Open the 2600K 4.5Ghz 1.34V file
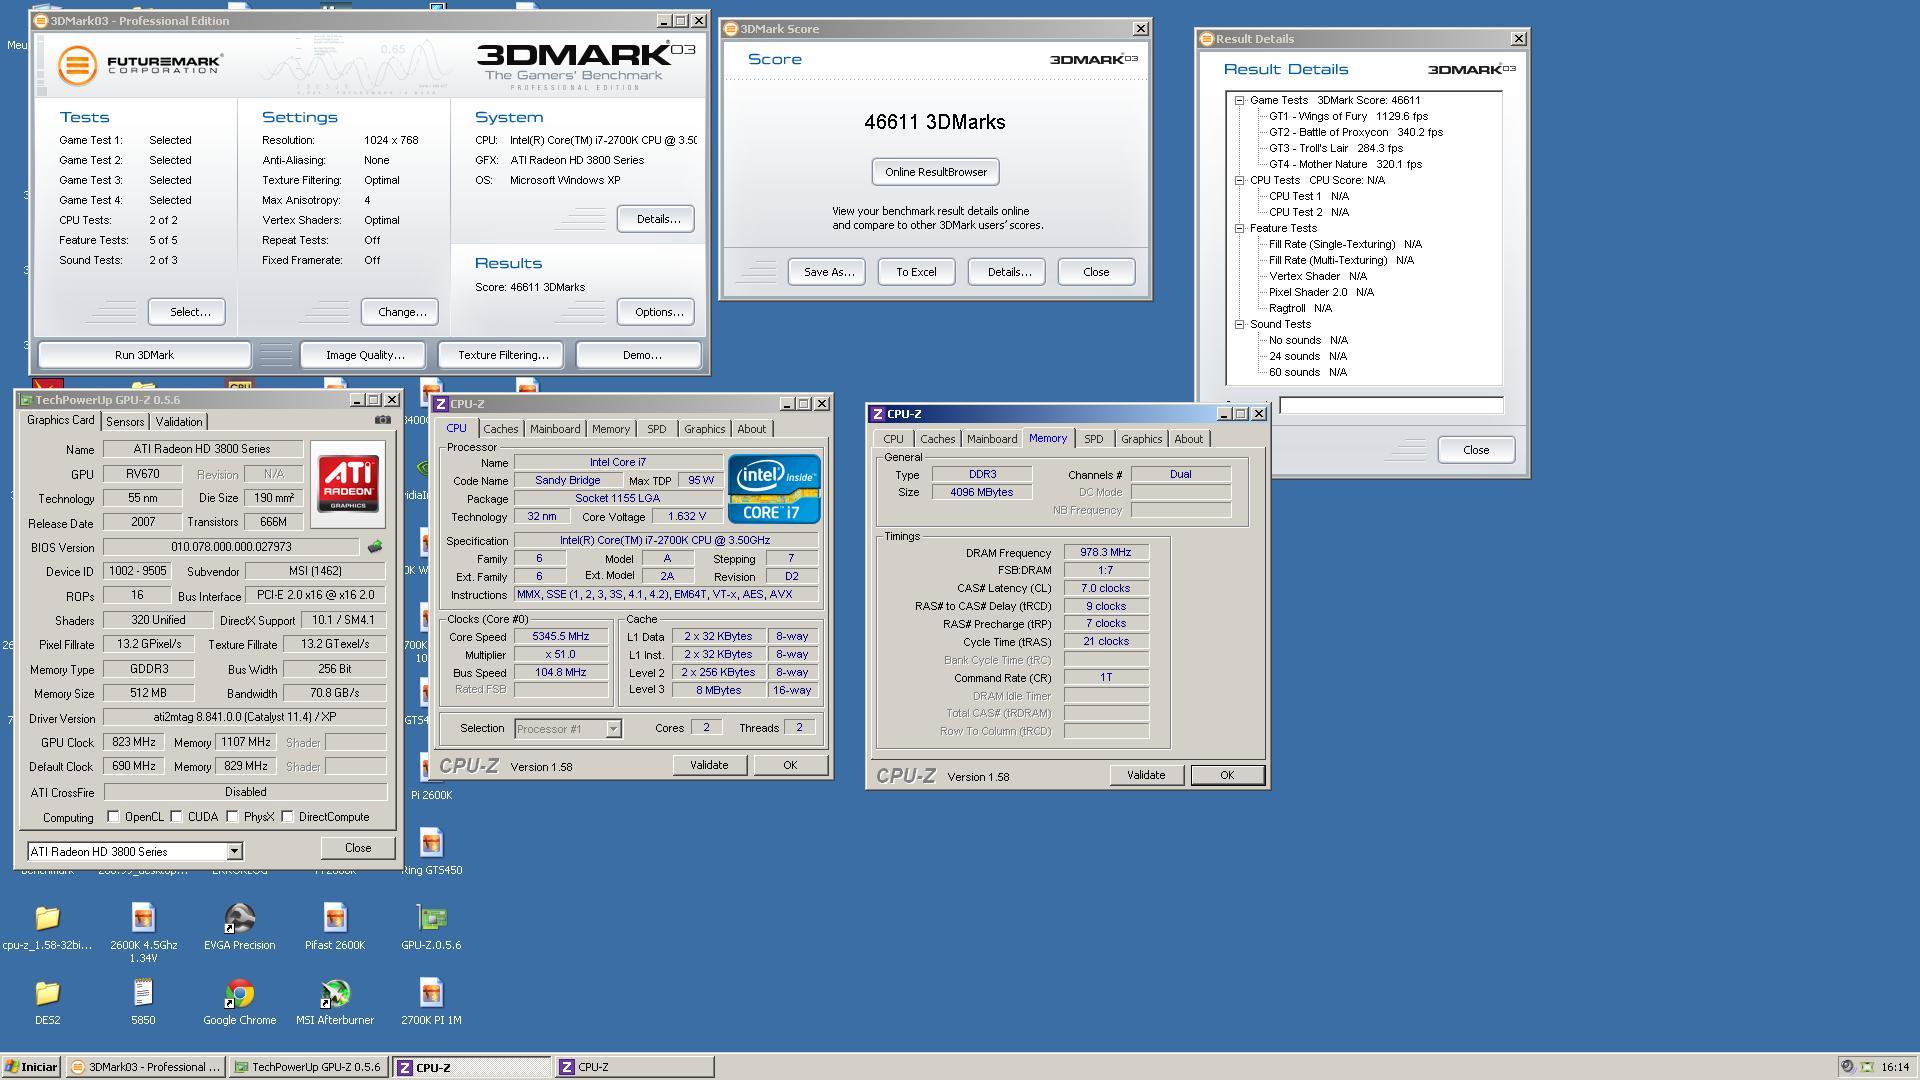 click(143, 933)
